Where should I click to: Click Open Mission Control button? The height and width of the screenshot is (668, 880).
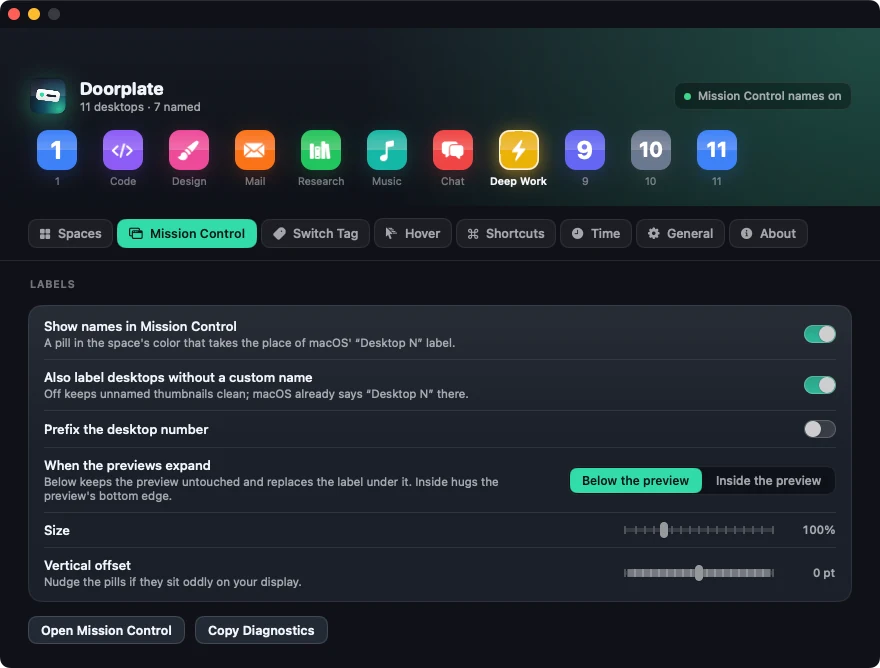point(106,630)
